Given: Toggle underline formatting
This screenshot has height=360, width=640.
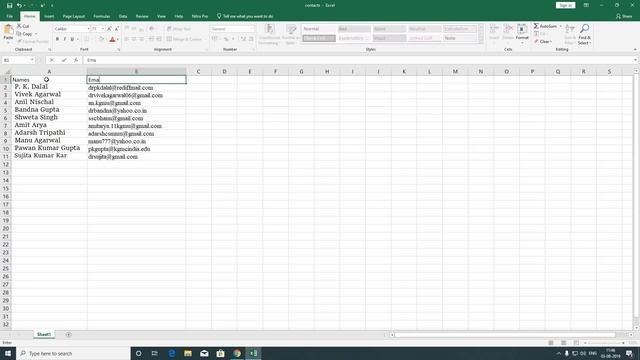Looking at the screenshot, I should pyautogui.click(x=72, y=39).
